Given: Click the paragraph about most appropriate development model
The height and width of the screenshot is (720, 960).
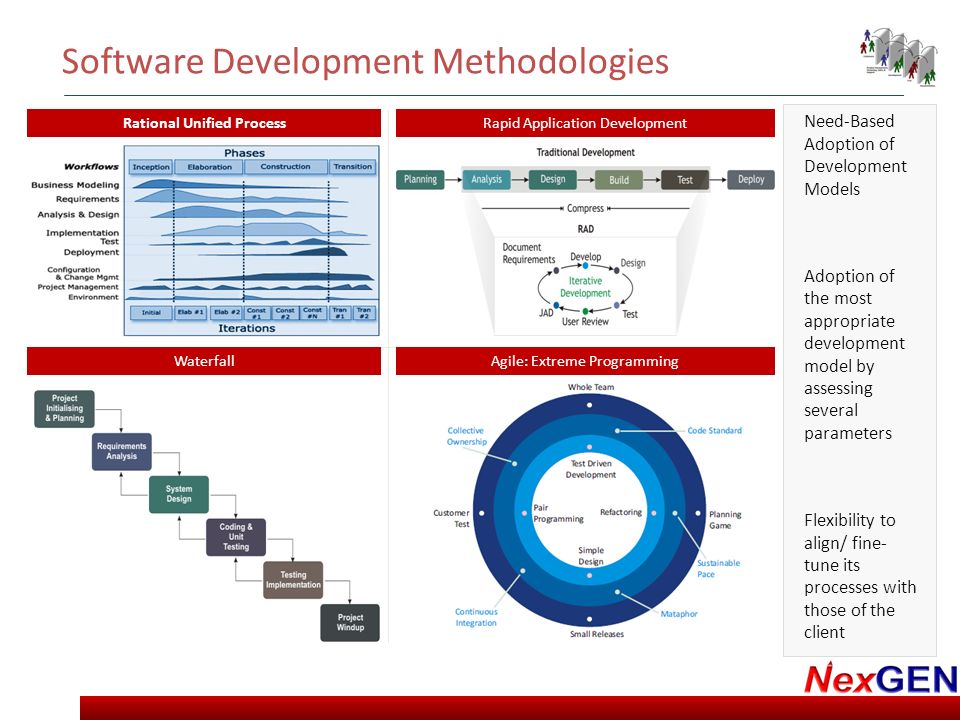Looking at the screenshot, I should (x=854, y=354).
